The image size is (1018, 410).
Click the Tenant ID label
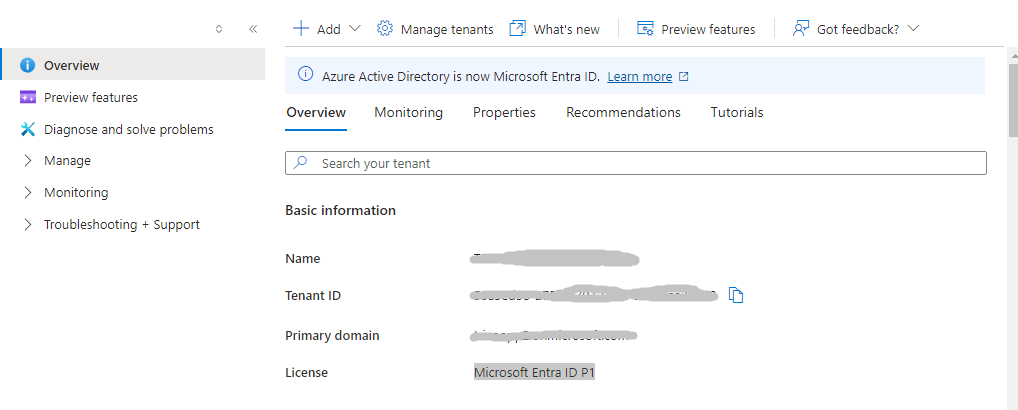click(313, 295)
